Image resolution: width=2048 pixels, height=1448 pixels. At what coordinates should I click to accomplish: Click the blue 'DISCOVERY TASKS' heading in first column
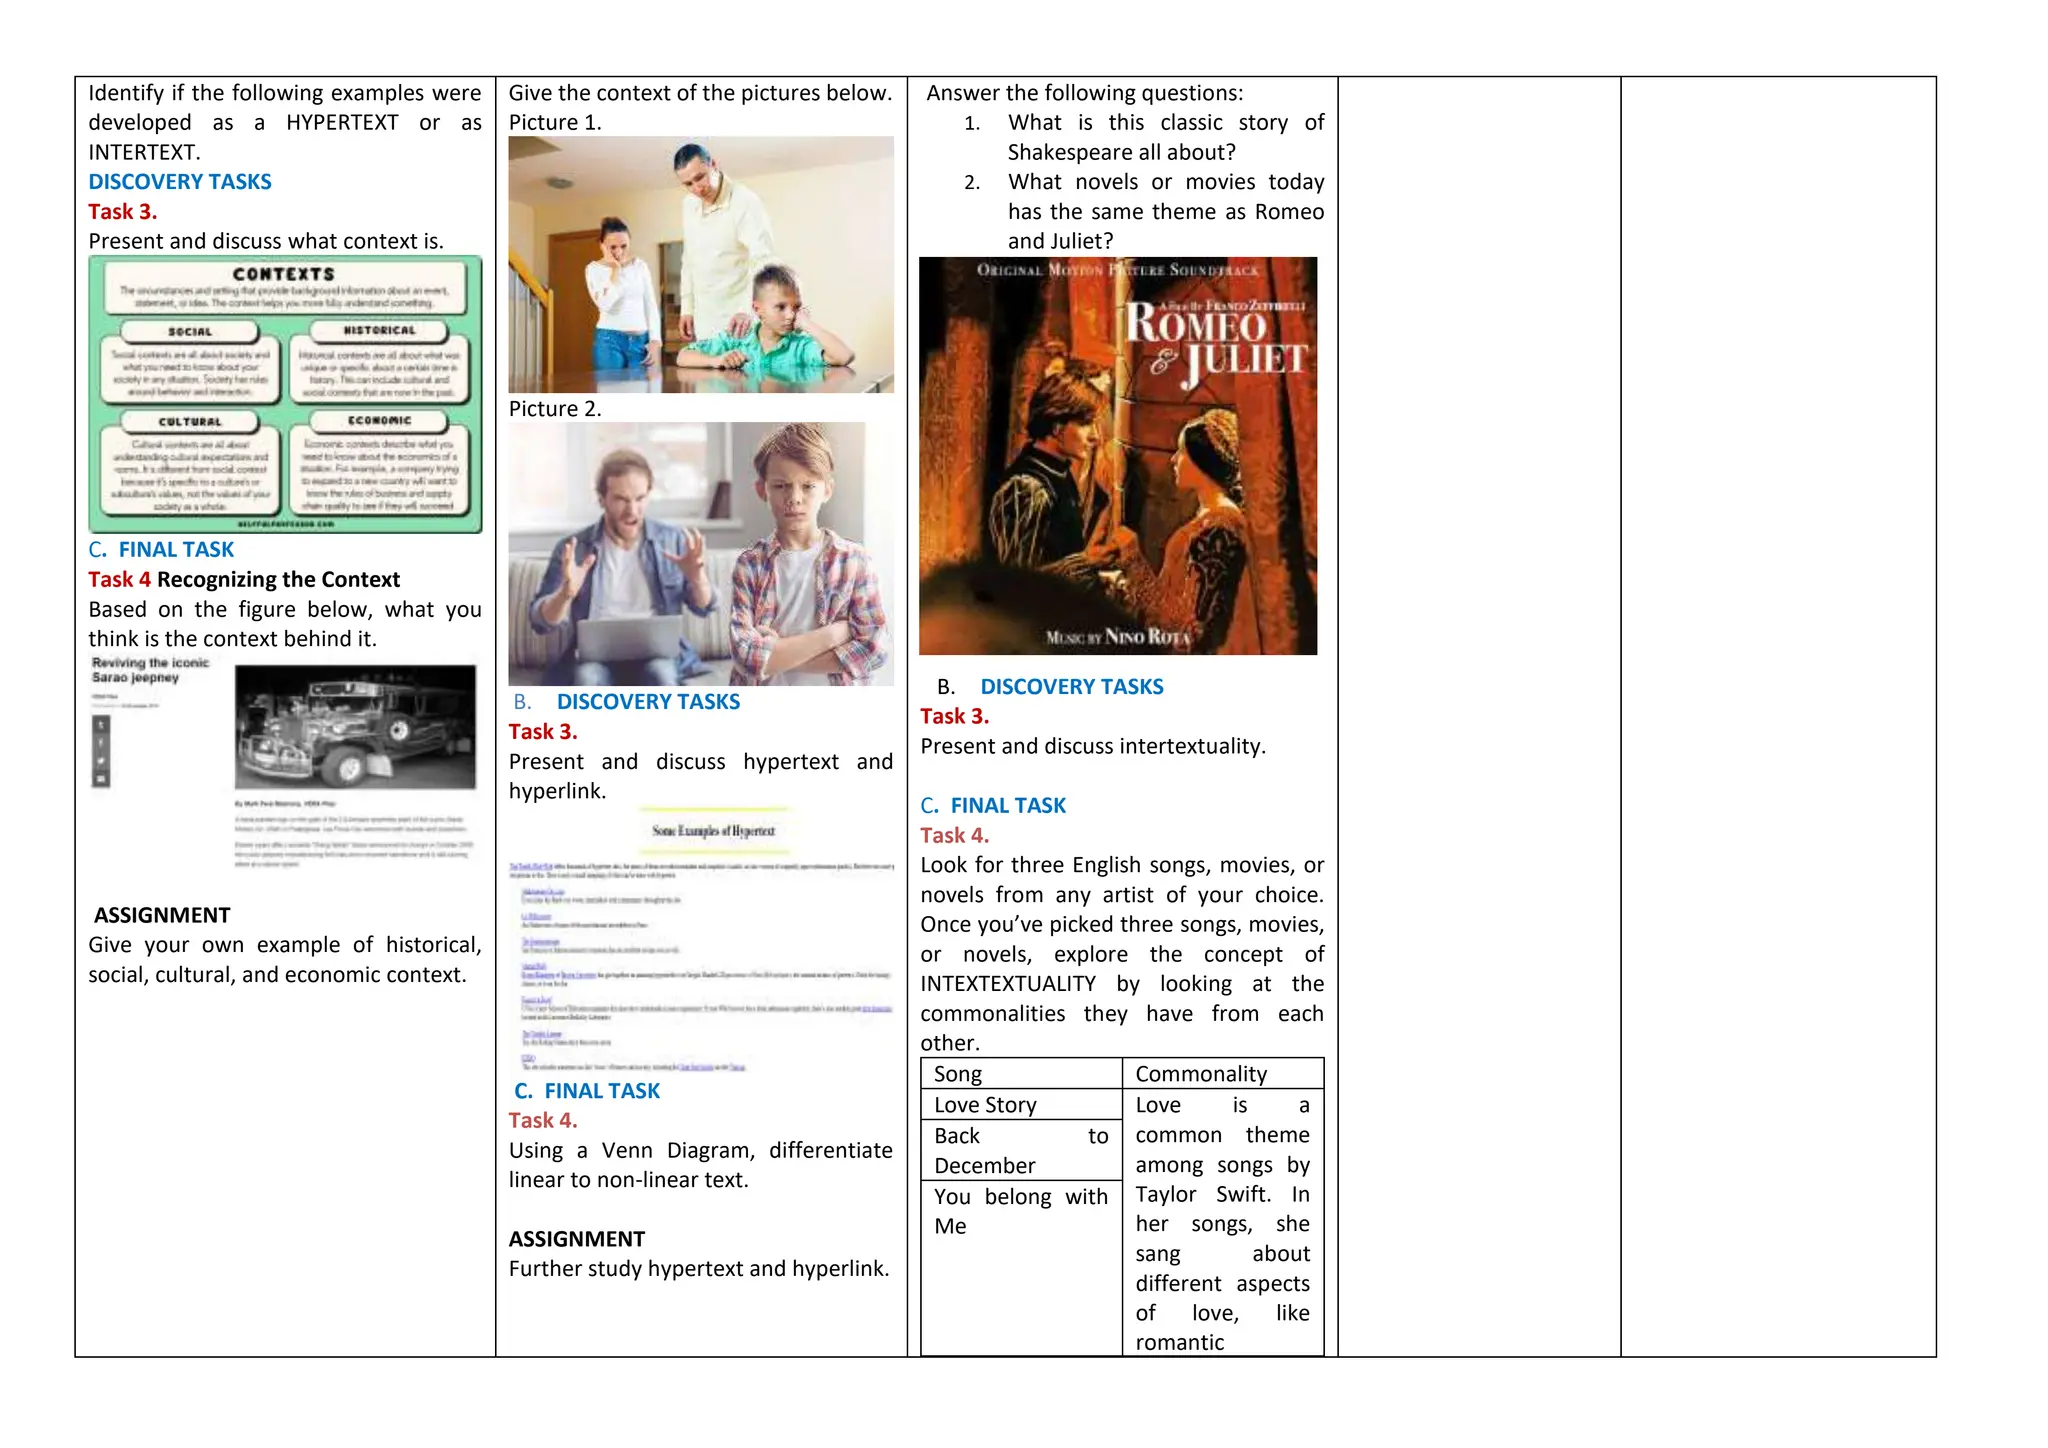(180, 182)
